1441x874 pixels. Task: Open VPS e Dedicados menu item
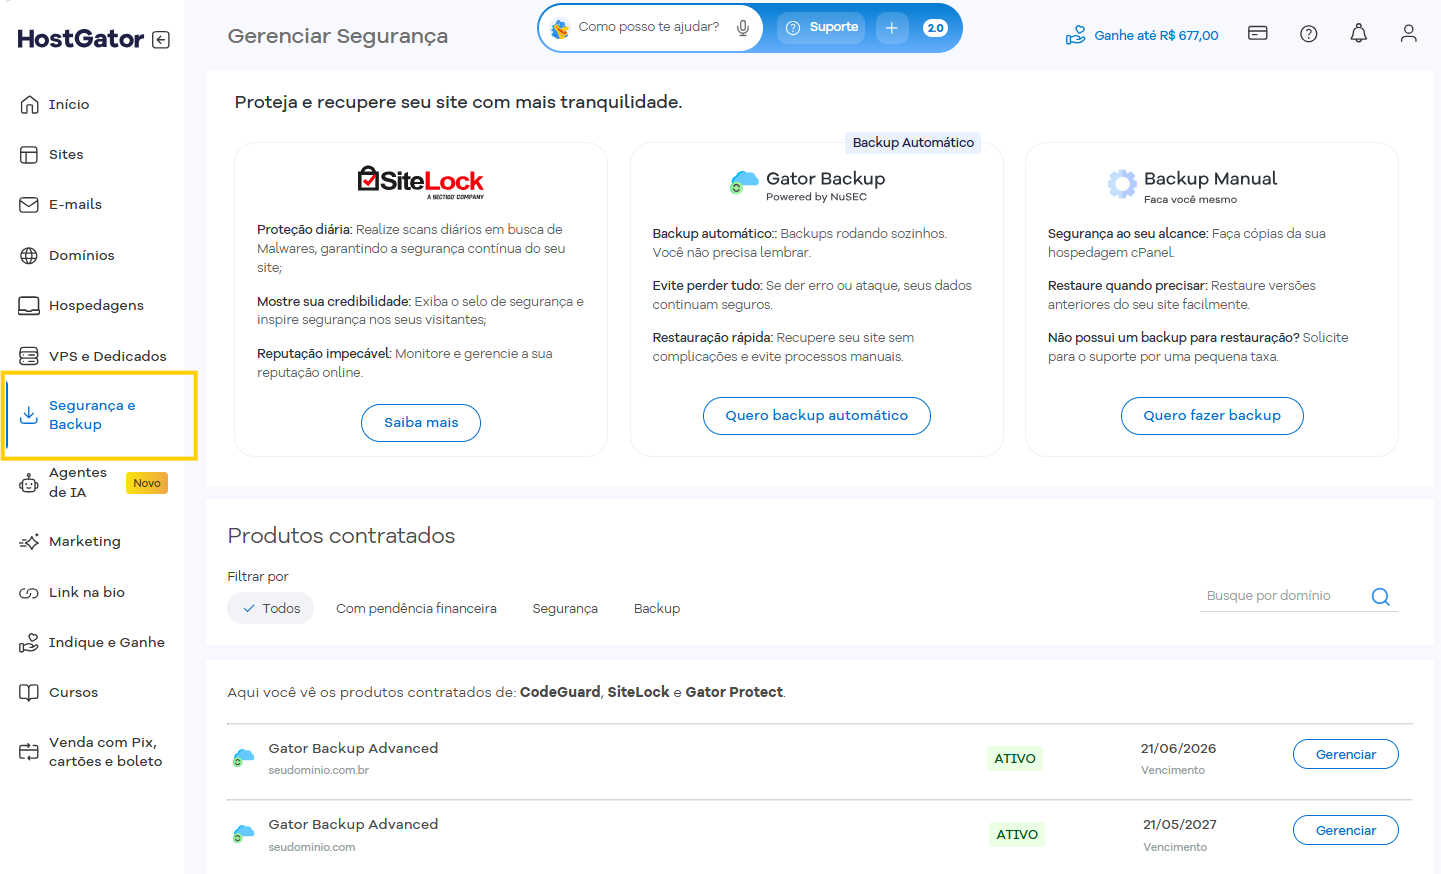[x=107, y=356]
